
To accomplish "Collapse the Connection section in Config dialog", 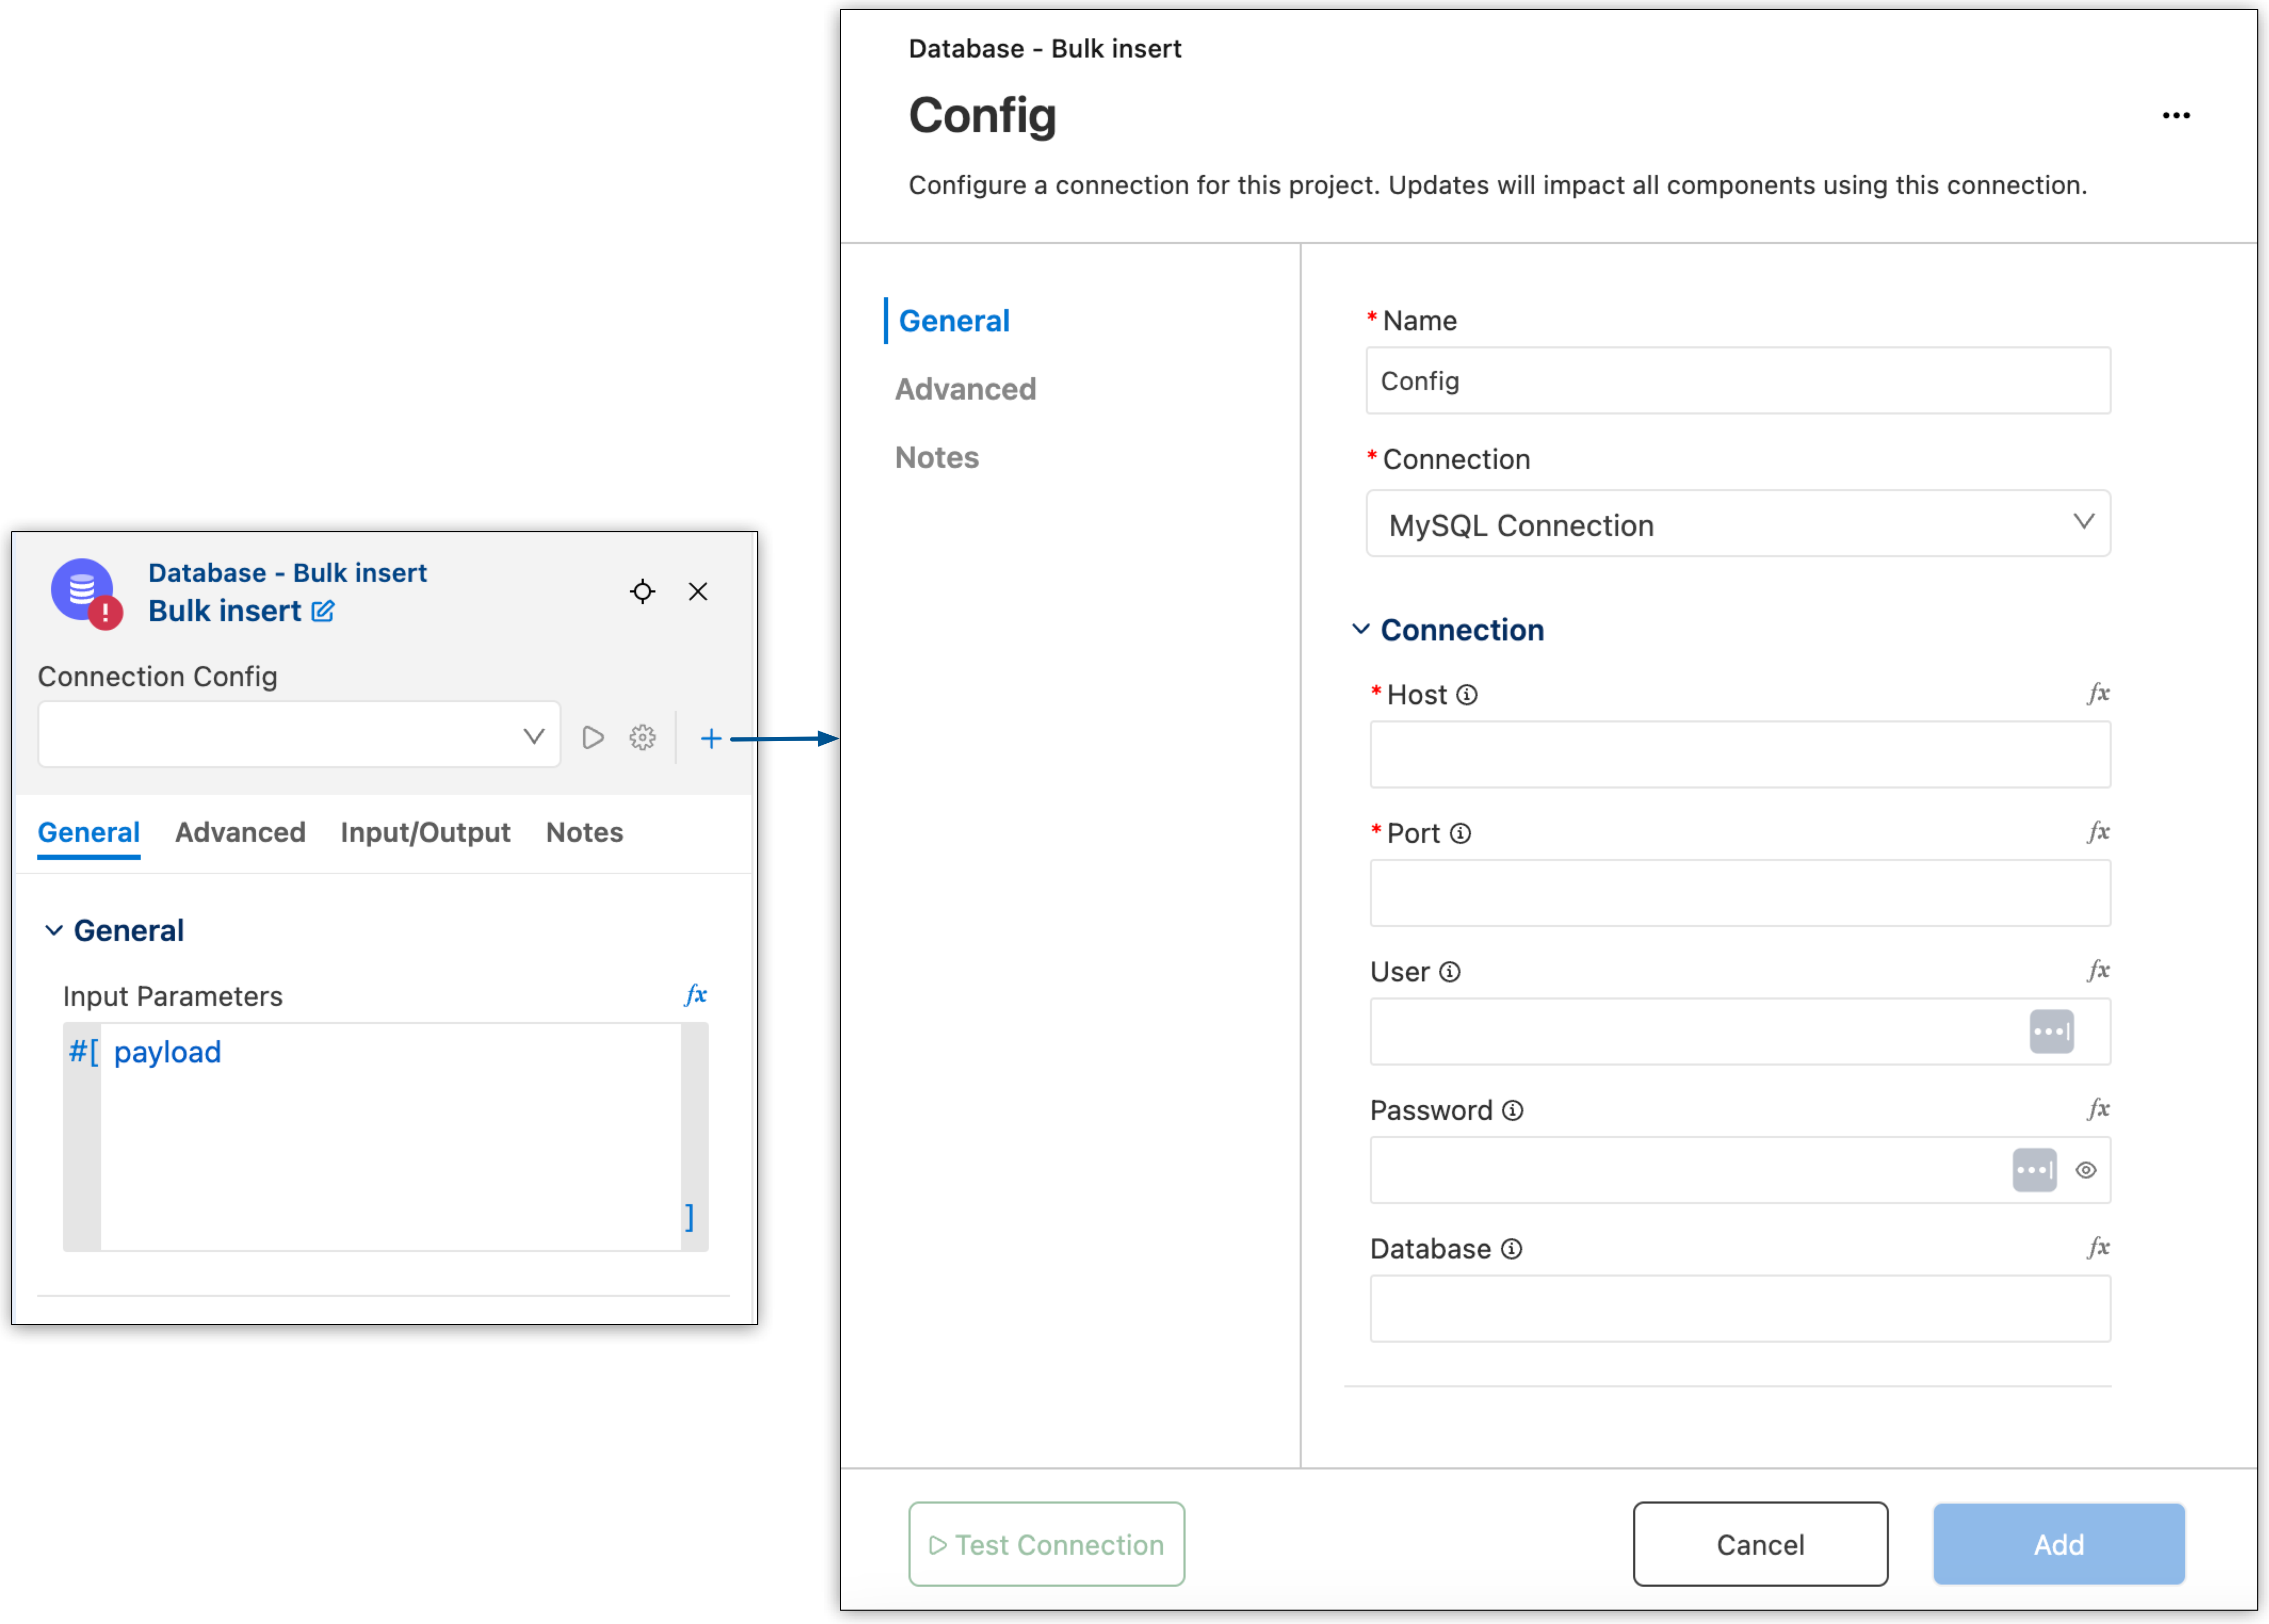I will pyautogui.click(x=1360, y=629).
